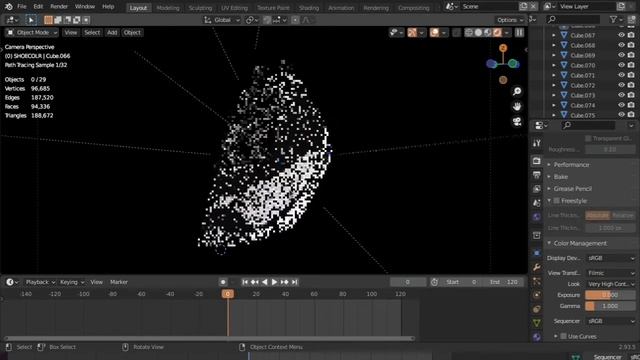Image resolution: width=640 pixels, height=360 pixels.
Task: Open the Window menu
Action: (84, 7)
